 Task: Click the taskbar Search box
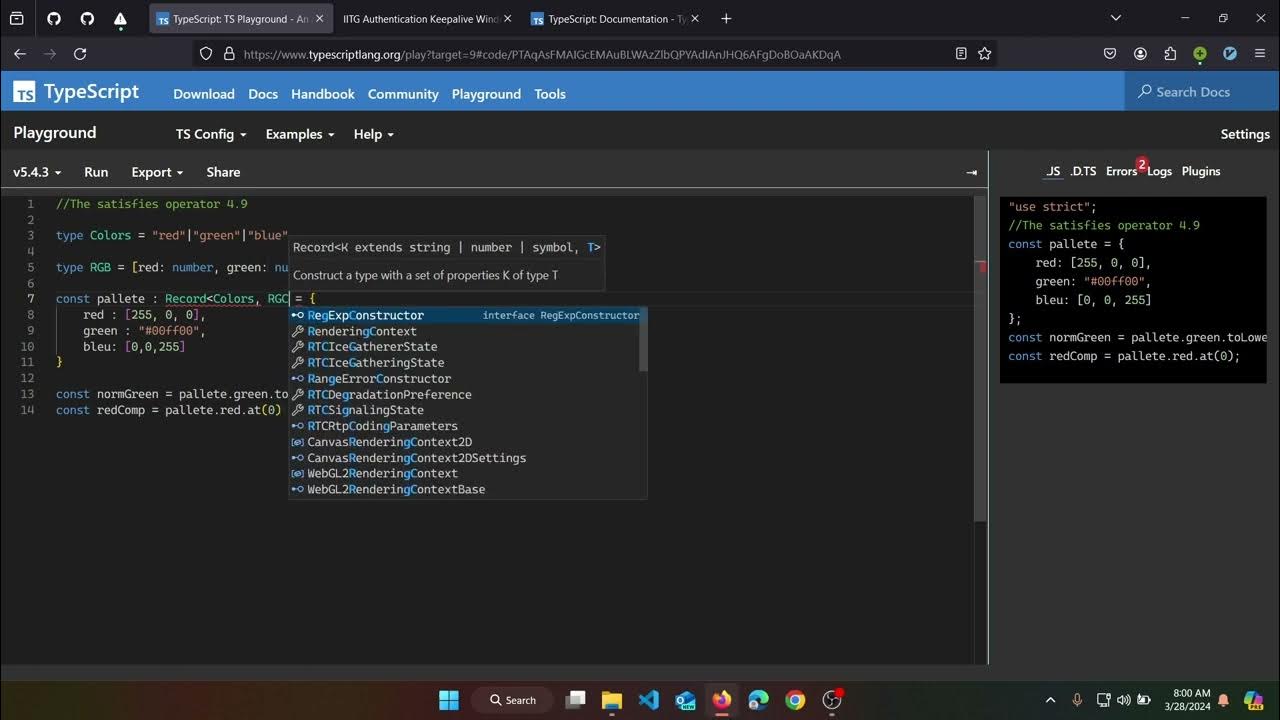coord(513,700)
